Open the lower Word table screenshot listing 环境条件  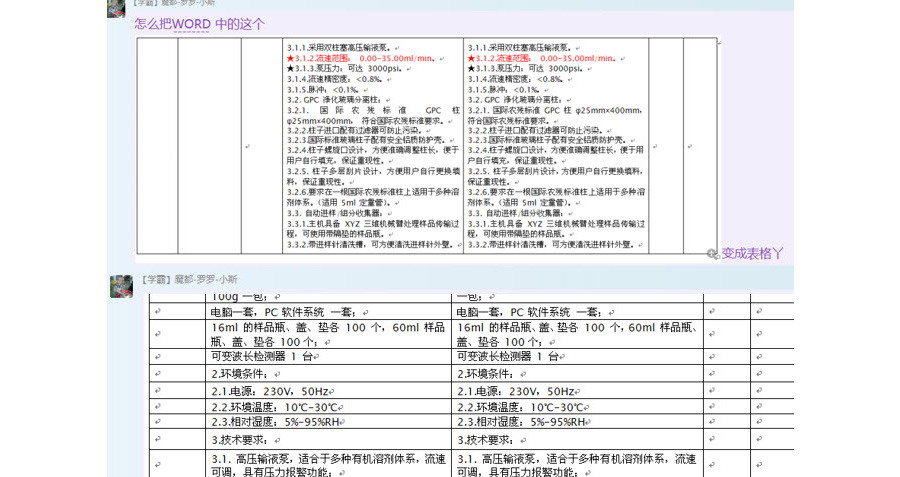471,385
